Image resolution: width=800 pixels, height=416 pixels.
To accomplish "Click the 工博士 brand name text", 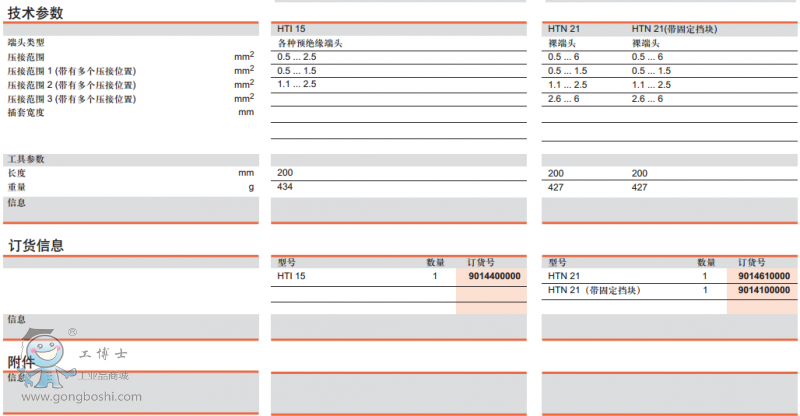I will [x=102, y=353].
